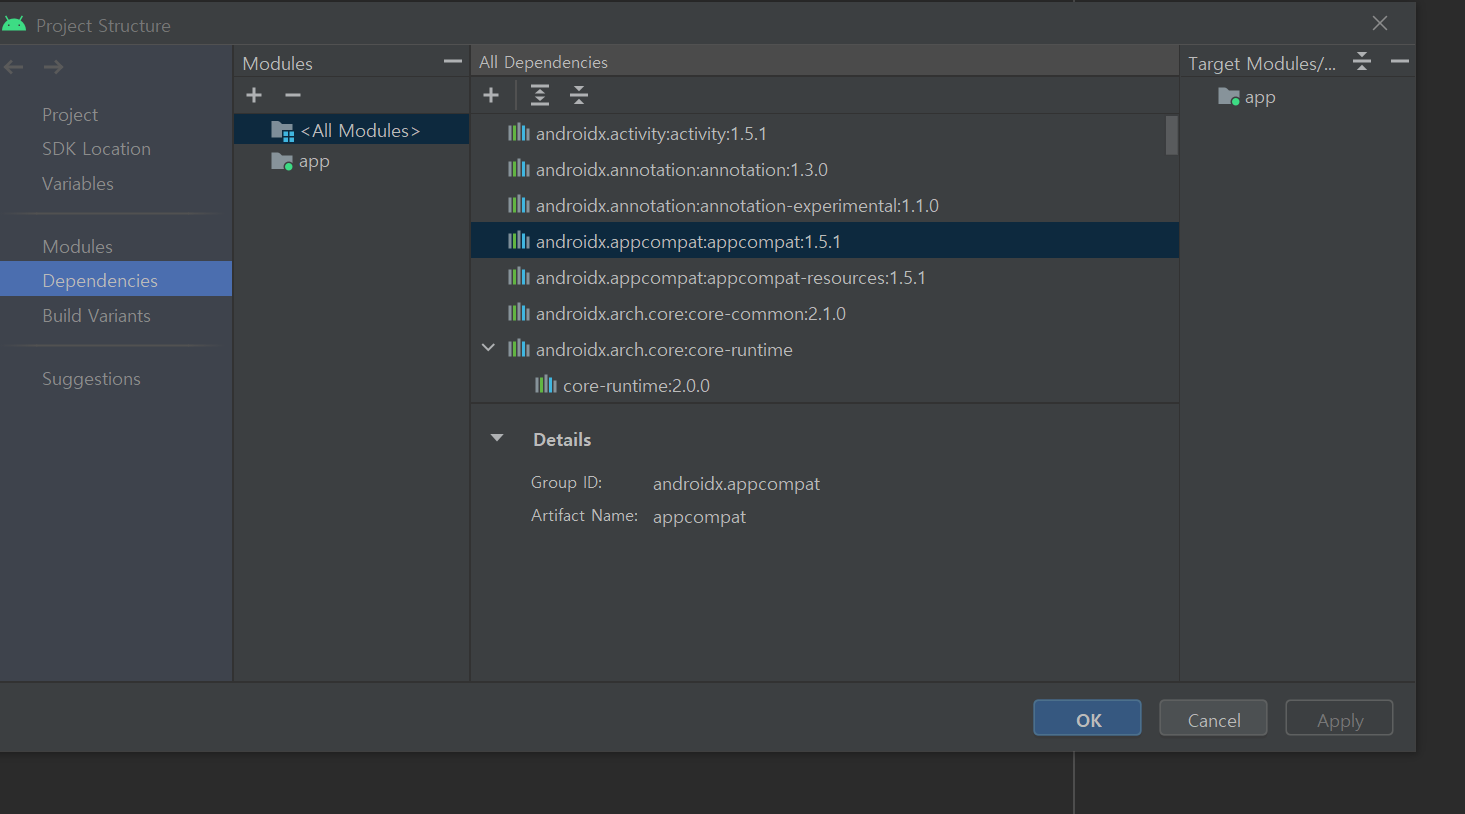Click the forward navigation arrow
Viewport: 1465px width, 814px height.
54,67
